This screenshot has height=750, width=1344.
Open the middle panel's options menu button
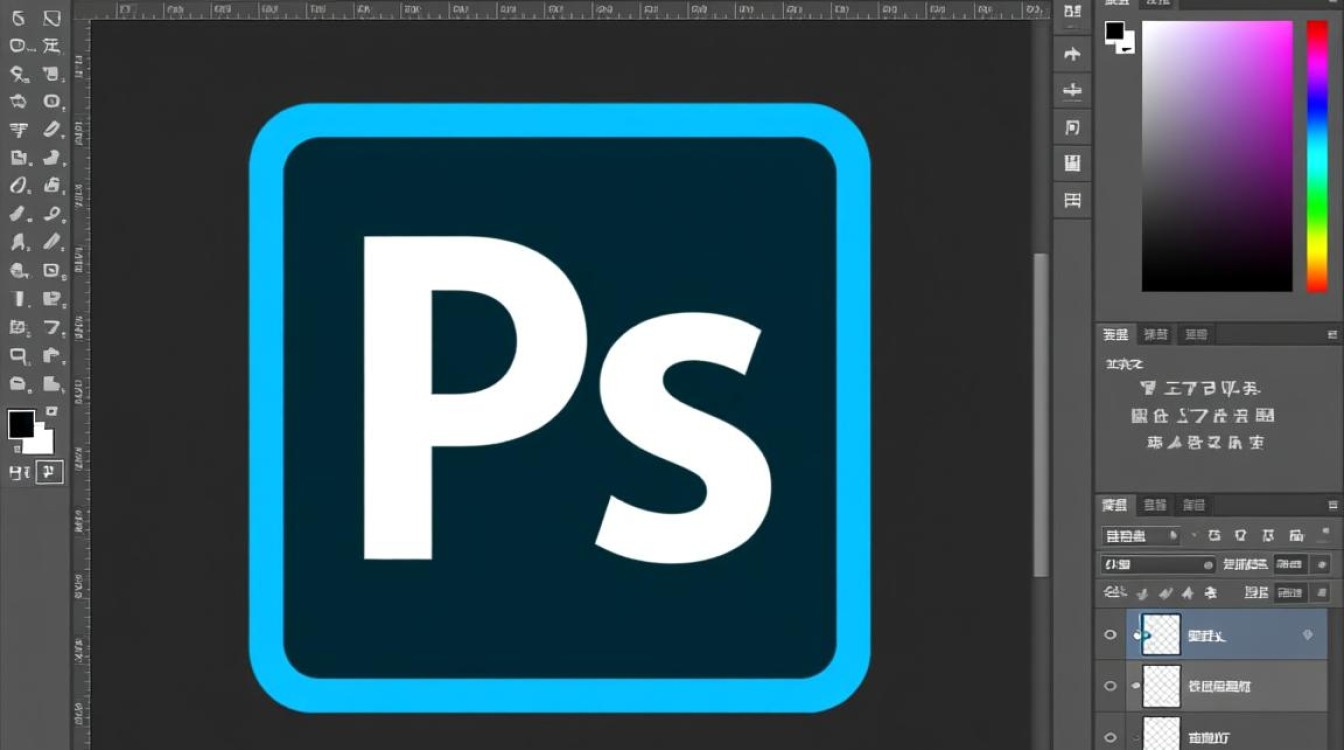point(1332,334)
